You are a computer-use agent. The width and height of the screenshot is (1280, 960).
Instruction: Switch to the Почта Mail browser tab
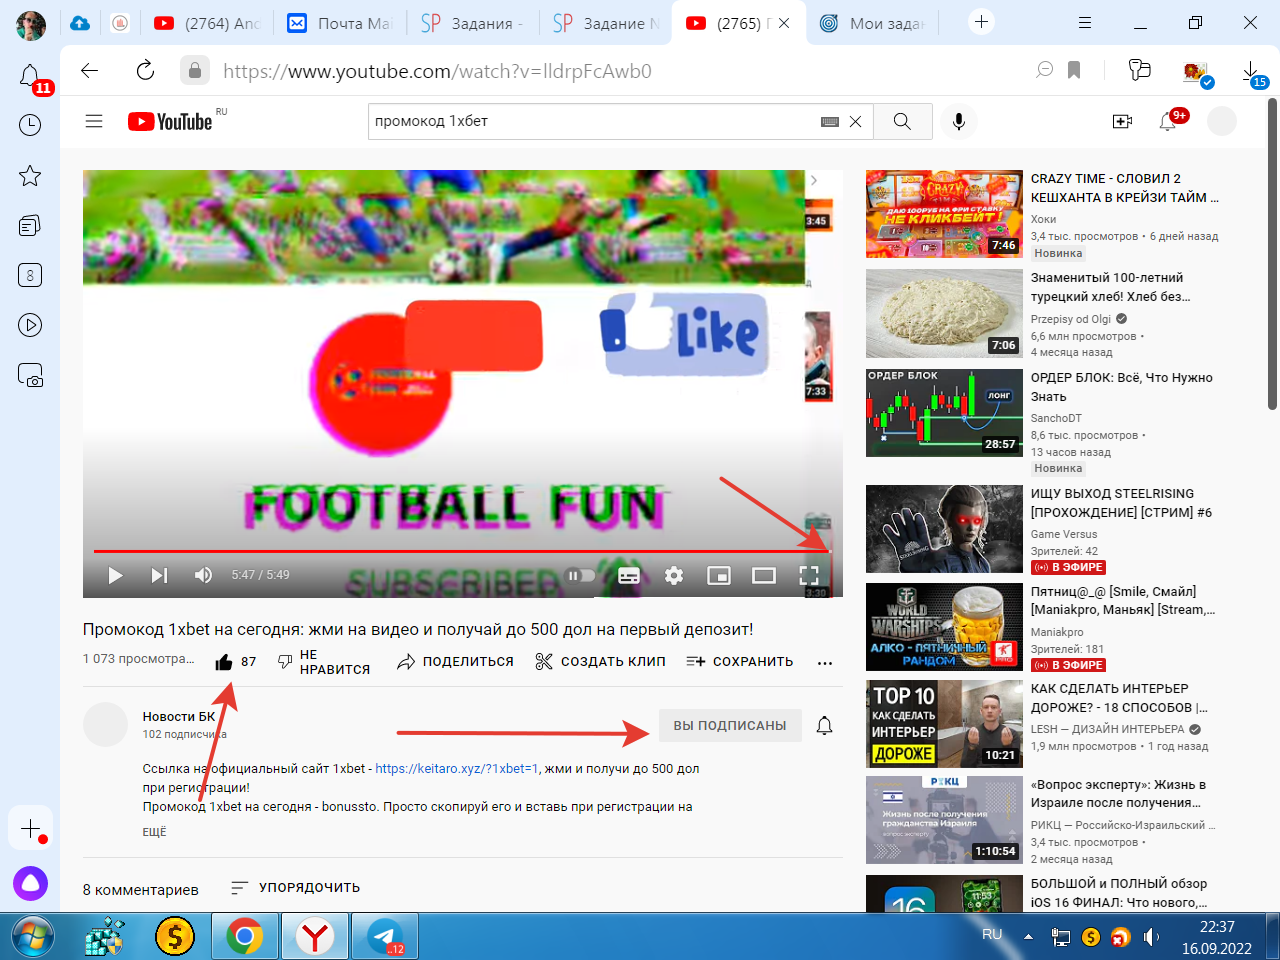coord(340,23)
